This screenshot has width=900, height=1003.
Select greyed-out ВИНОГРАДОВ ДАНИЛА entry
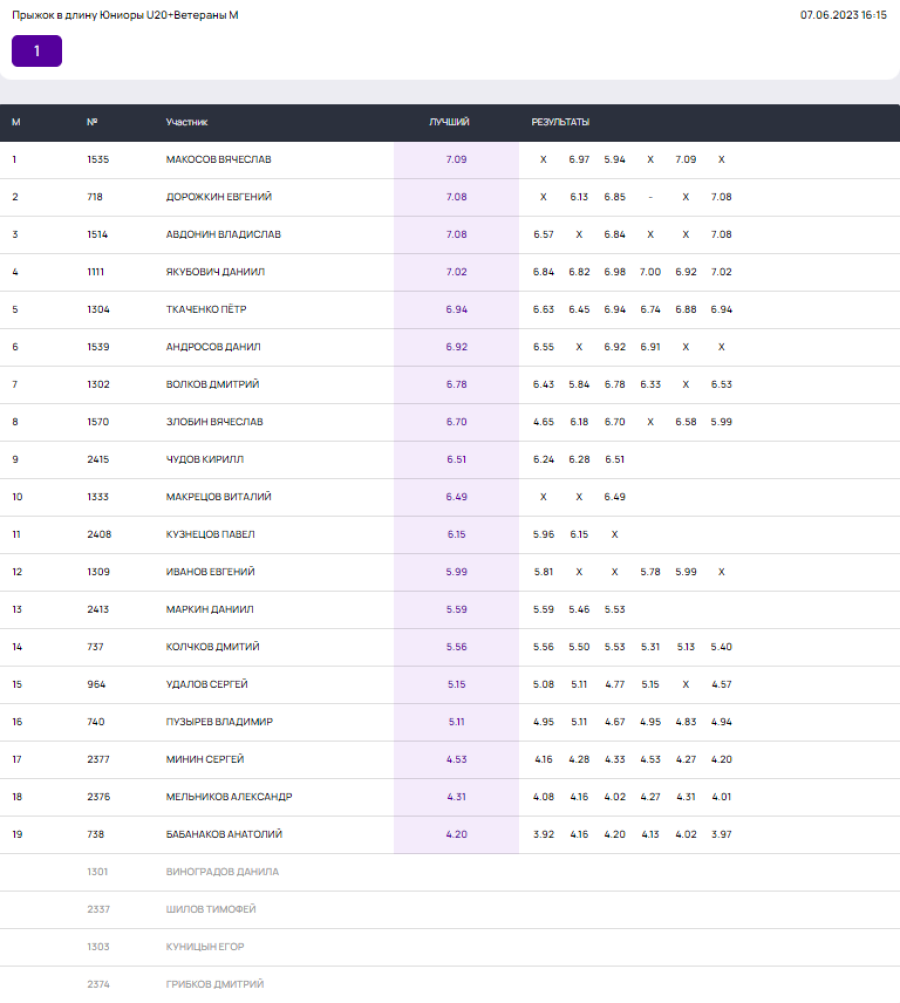(222, 872)
